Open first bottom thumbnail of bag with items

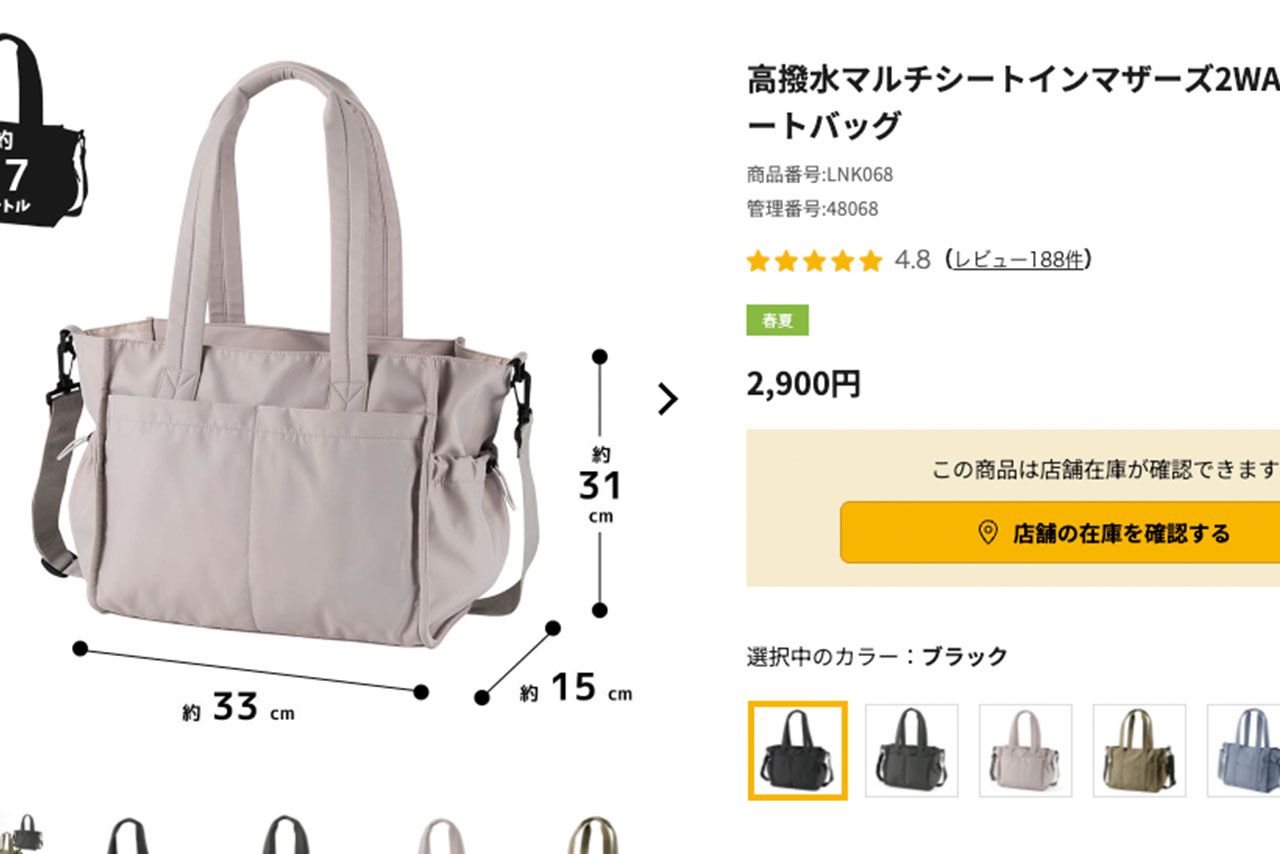pos(22,835)
